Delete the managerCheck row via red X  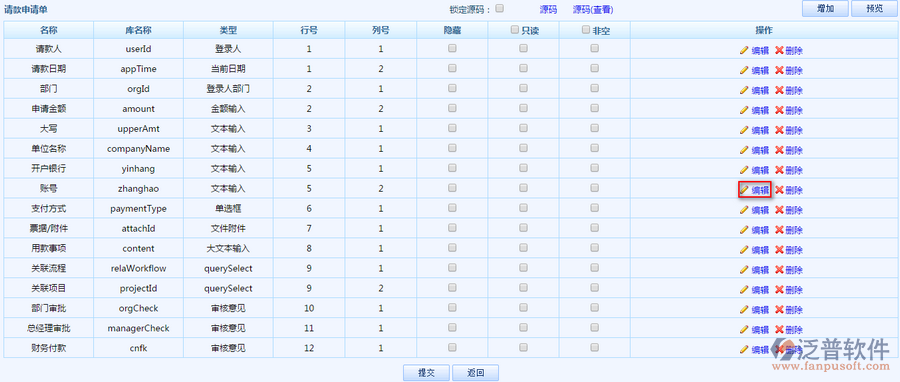[x=779, y=329]
